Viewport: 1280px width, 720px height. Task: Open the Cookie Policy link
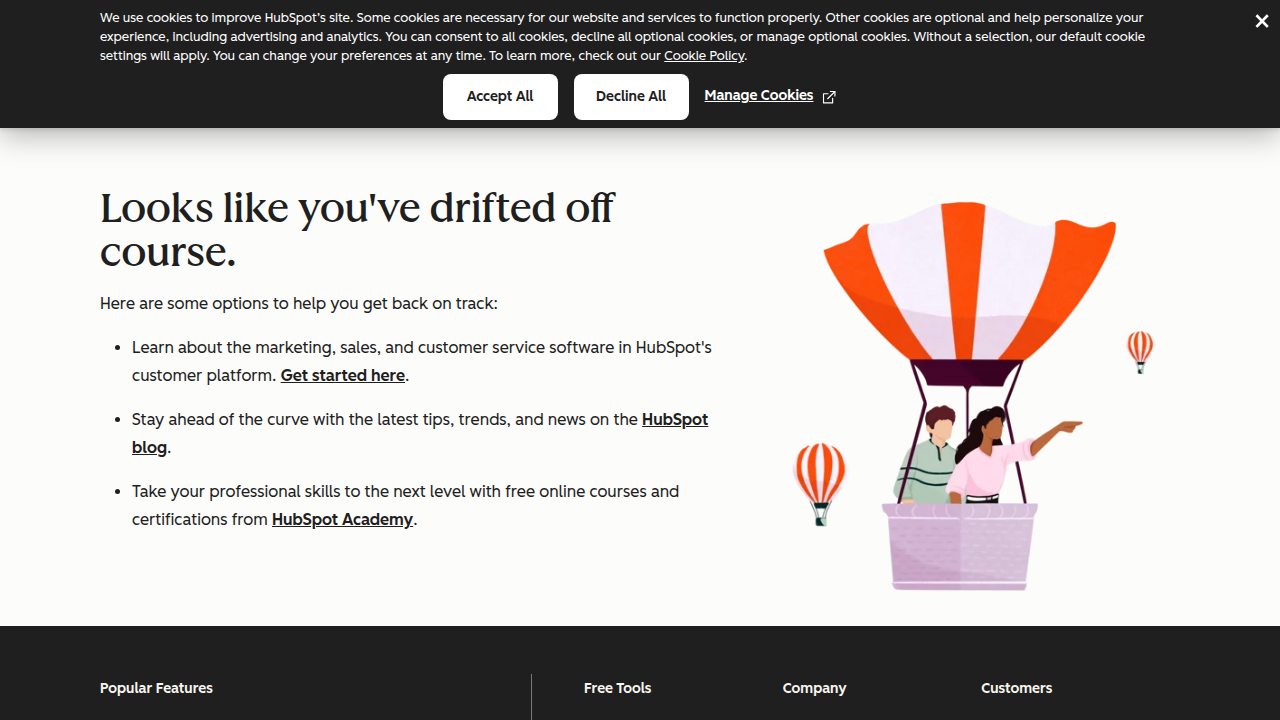704,56
